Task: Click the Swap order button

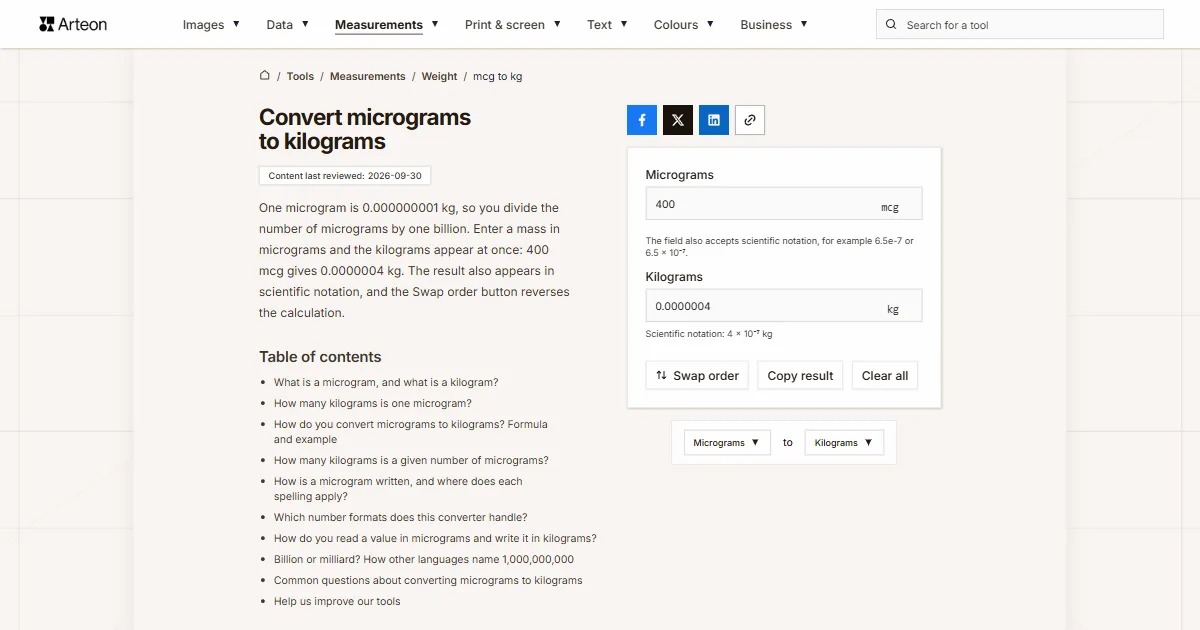Action: (x=697, y=376)
